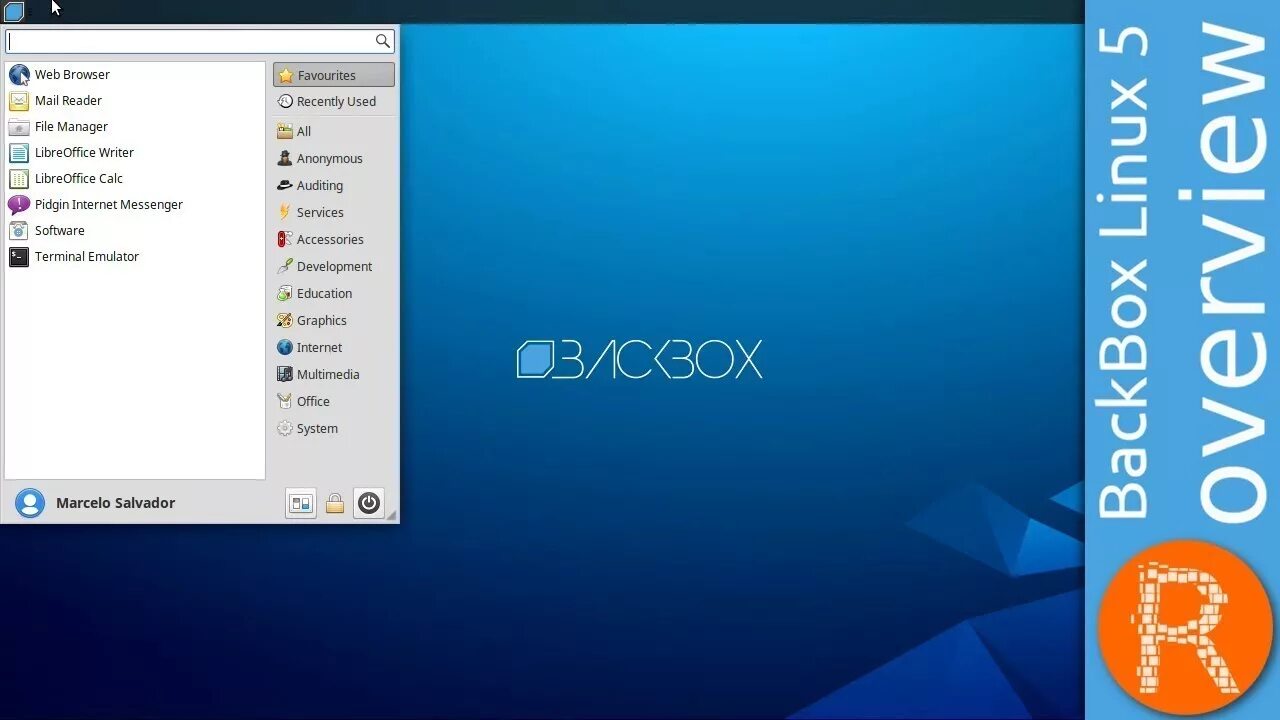The width and height of the screenshot is (1280, 720).
Task: Open the Office category label
Action: pyautogui.click(x=313, y=402)
